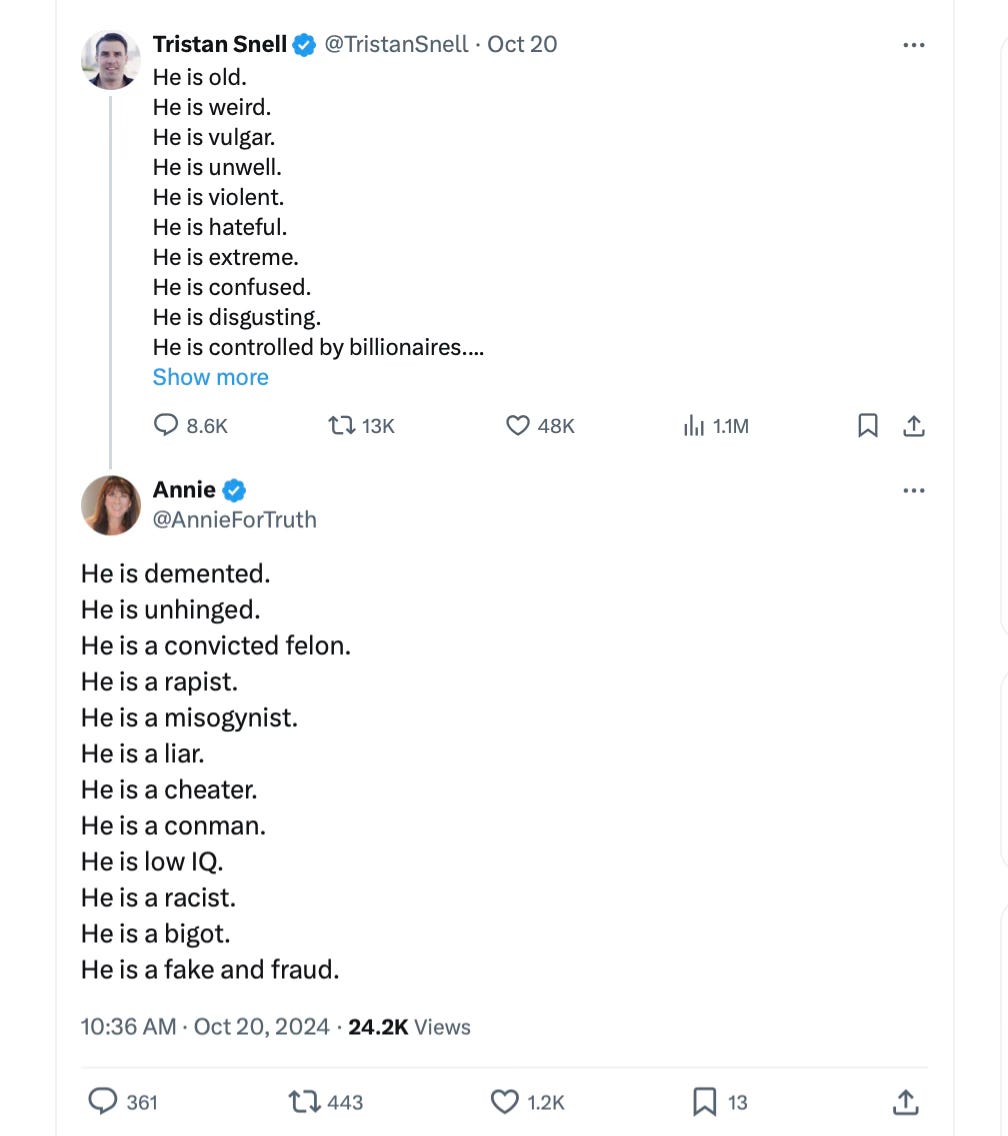
Task: Click Annie's profile avatar
Action: tap(110, 505)
